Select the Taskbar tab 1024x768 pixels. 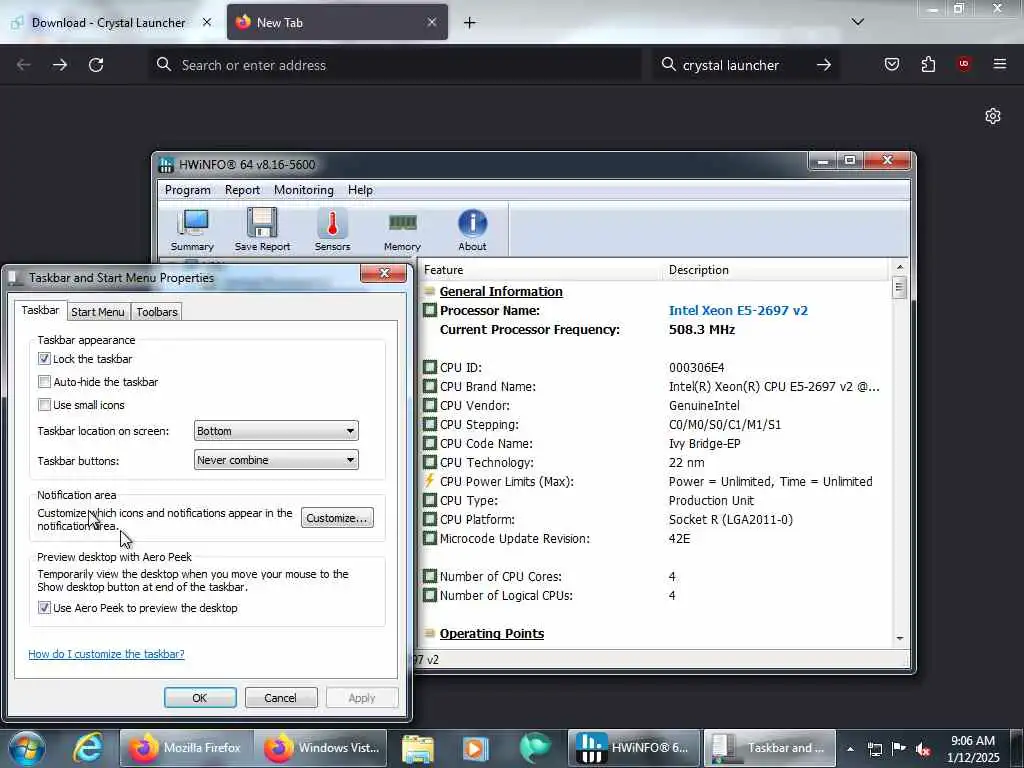click(x=40, y=310)
